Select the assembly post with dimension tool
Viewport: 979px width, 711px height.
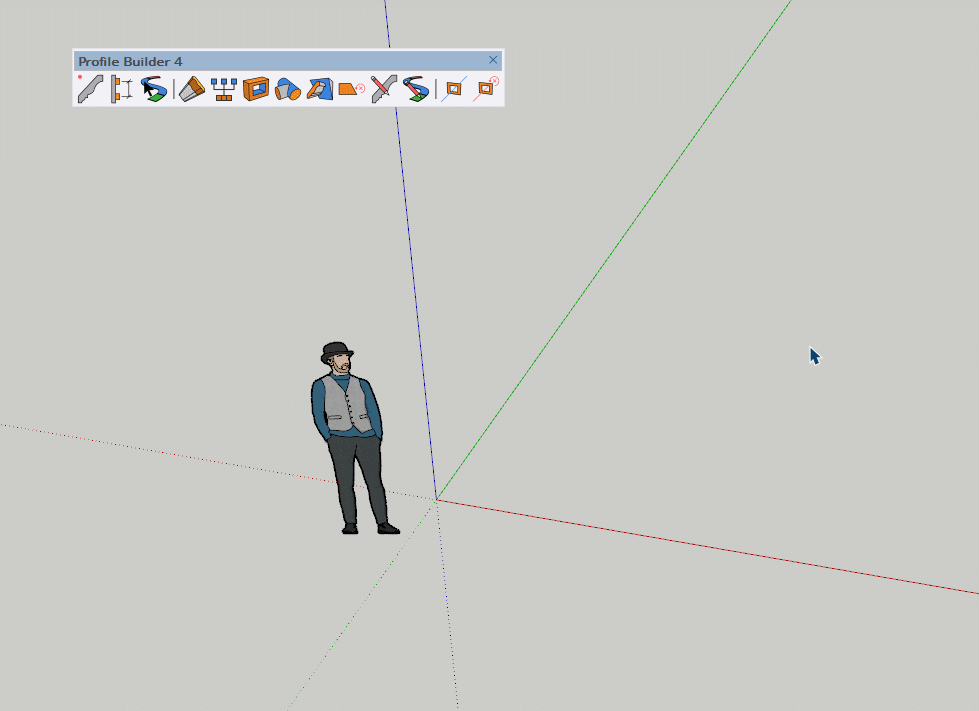point(122,89)
